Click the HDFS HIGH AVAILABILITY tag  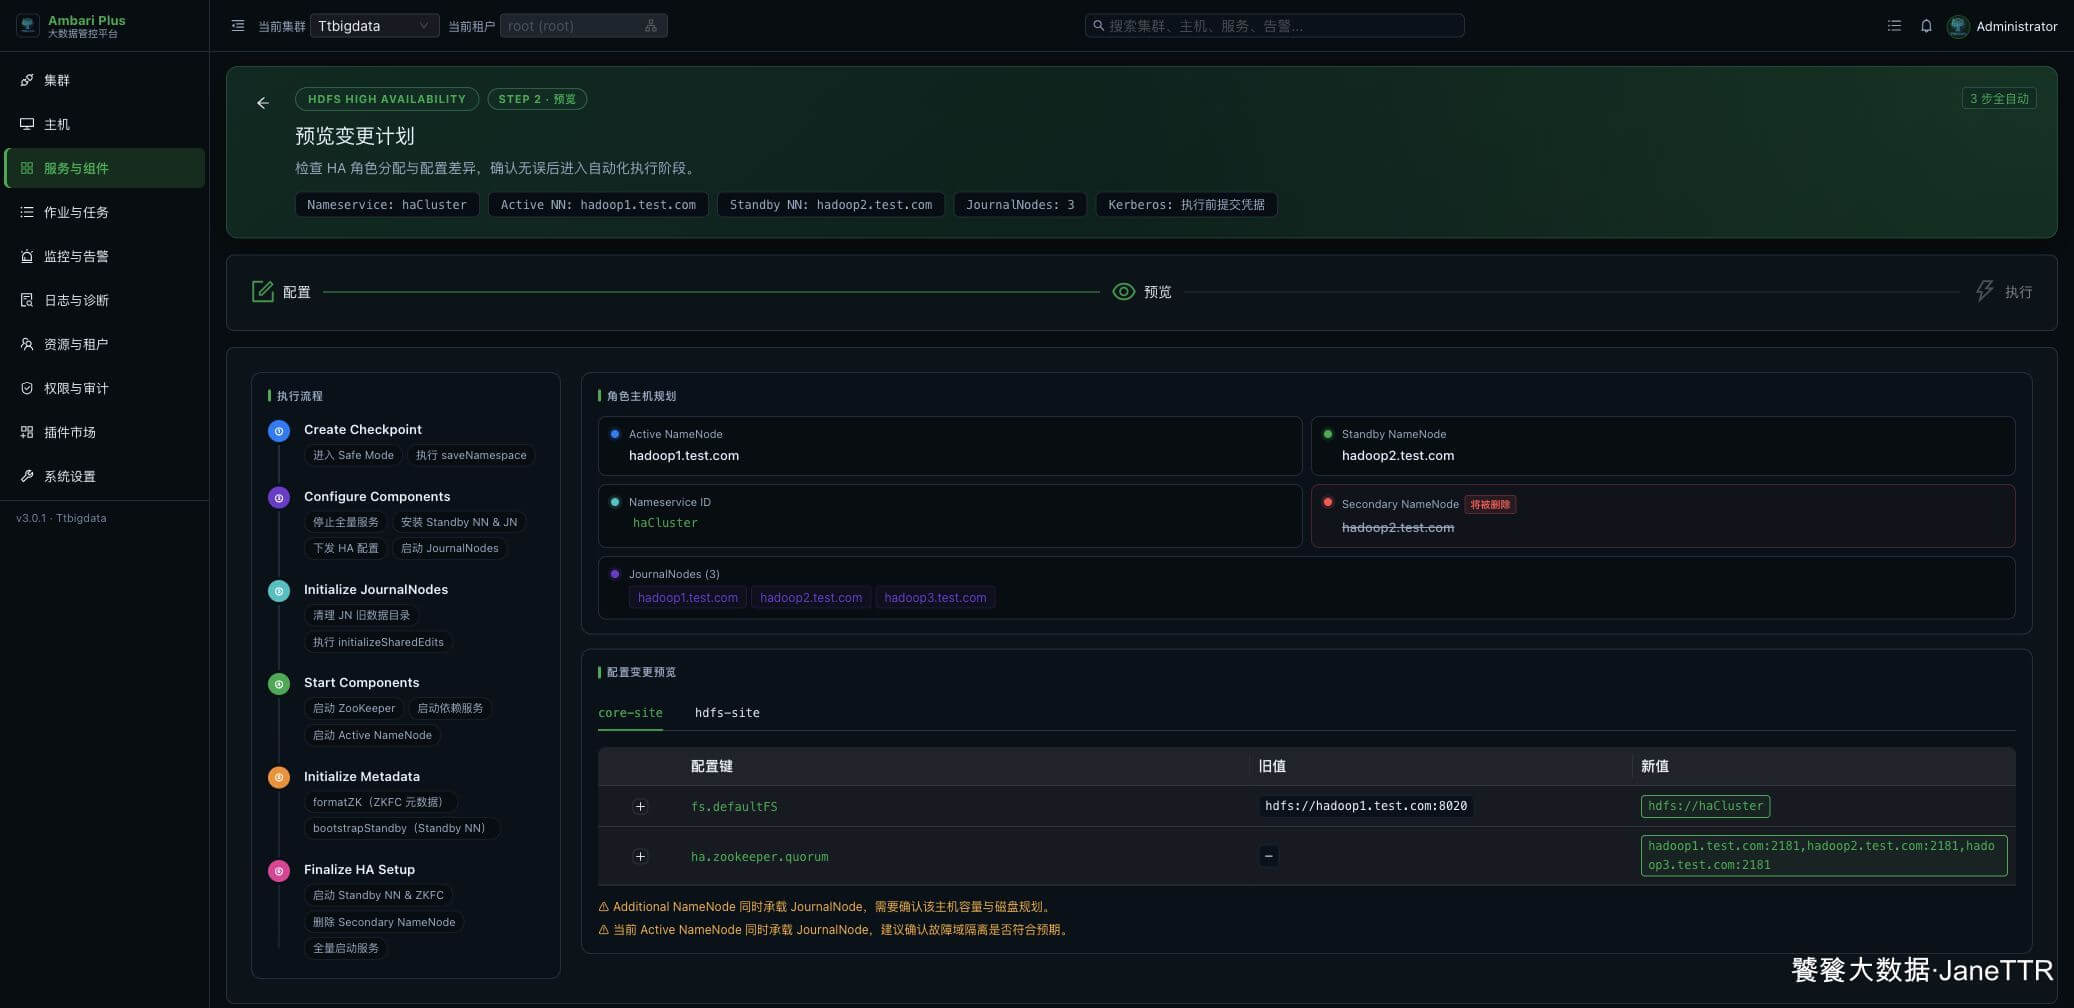[x=387, y=99]
